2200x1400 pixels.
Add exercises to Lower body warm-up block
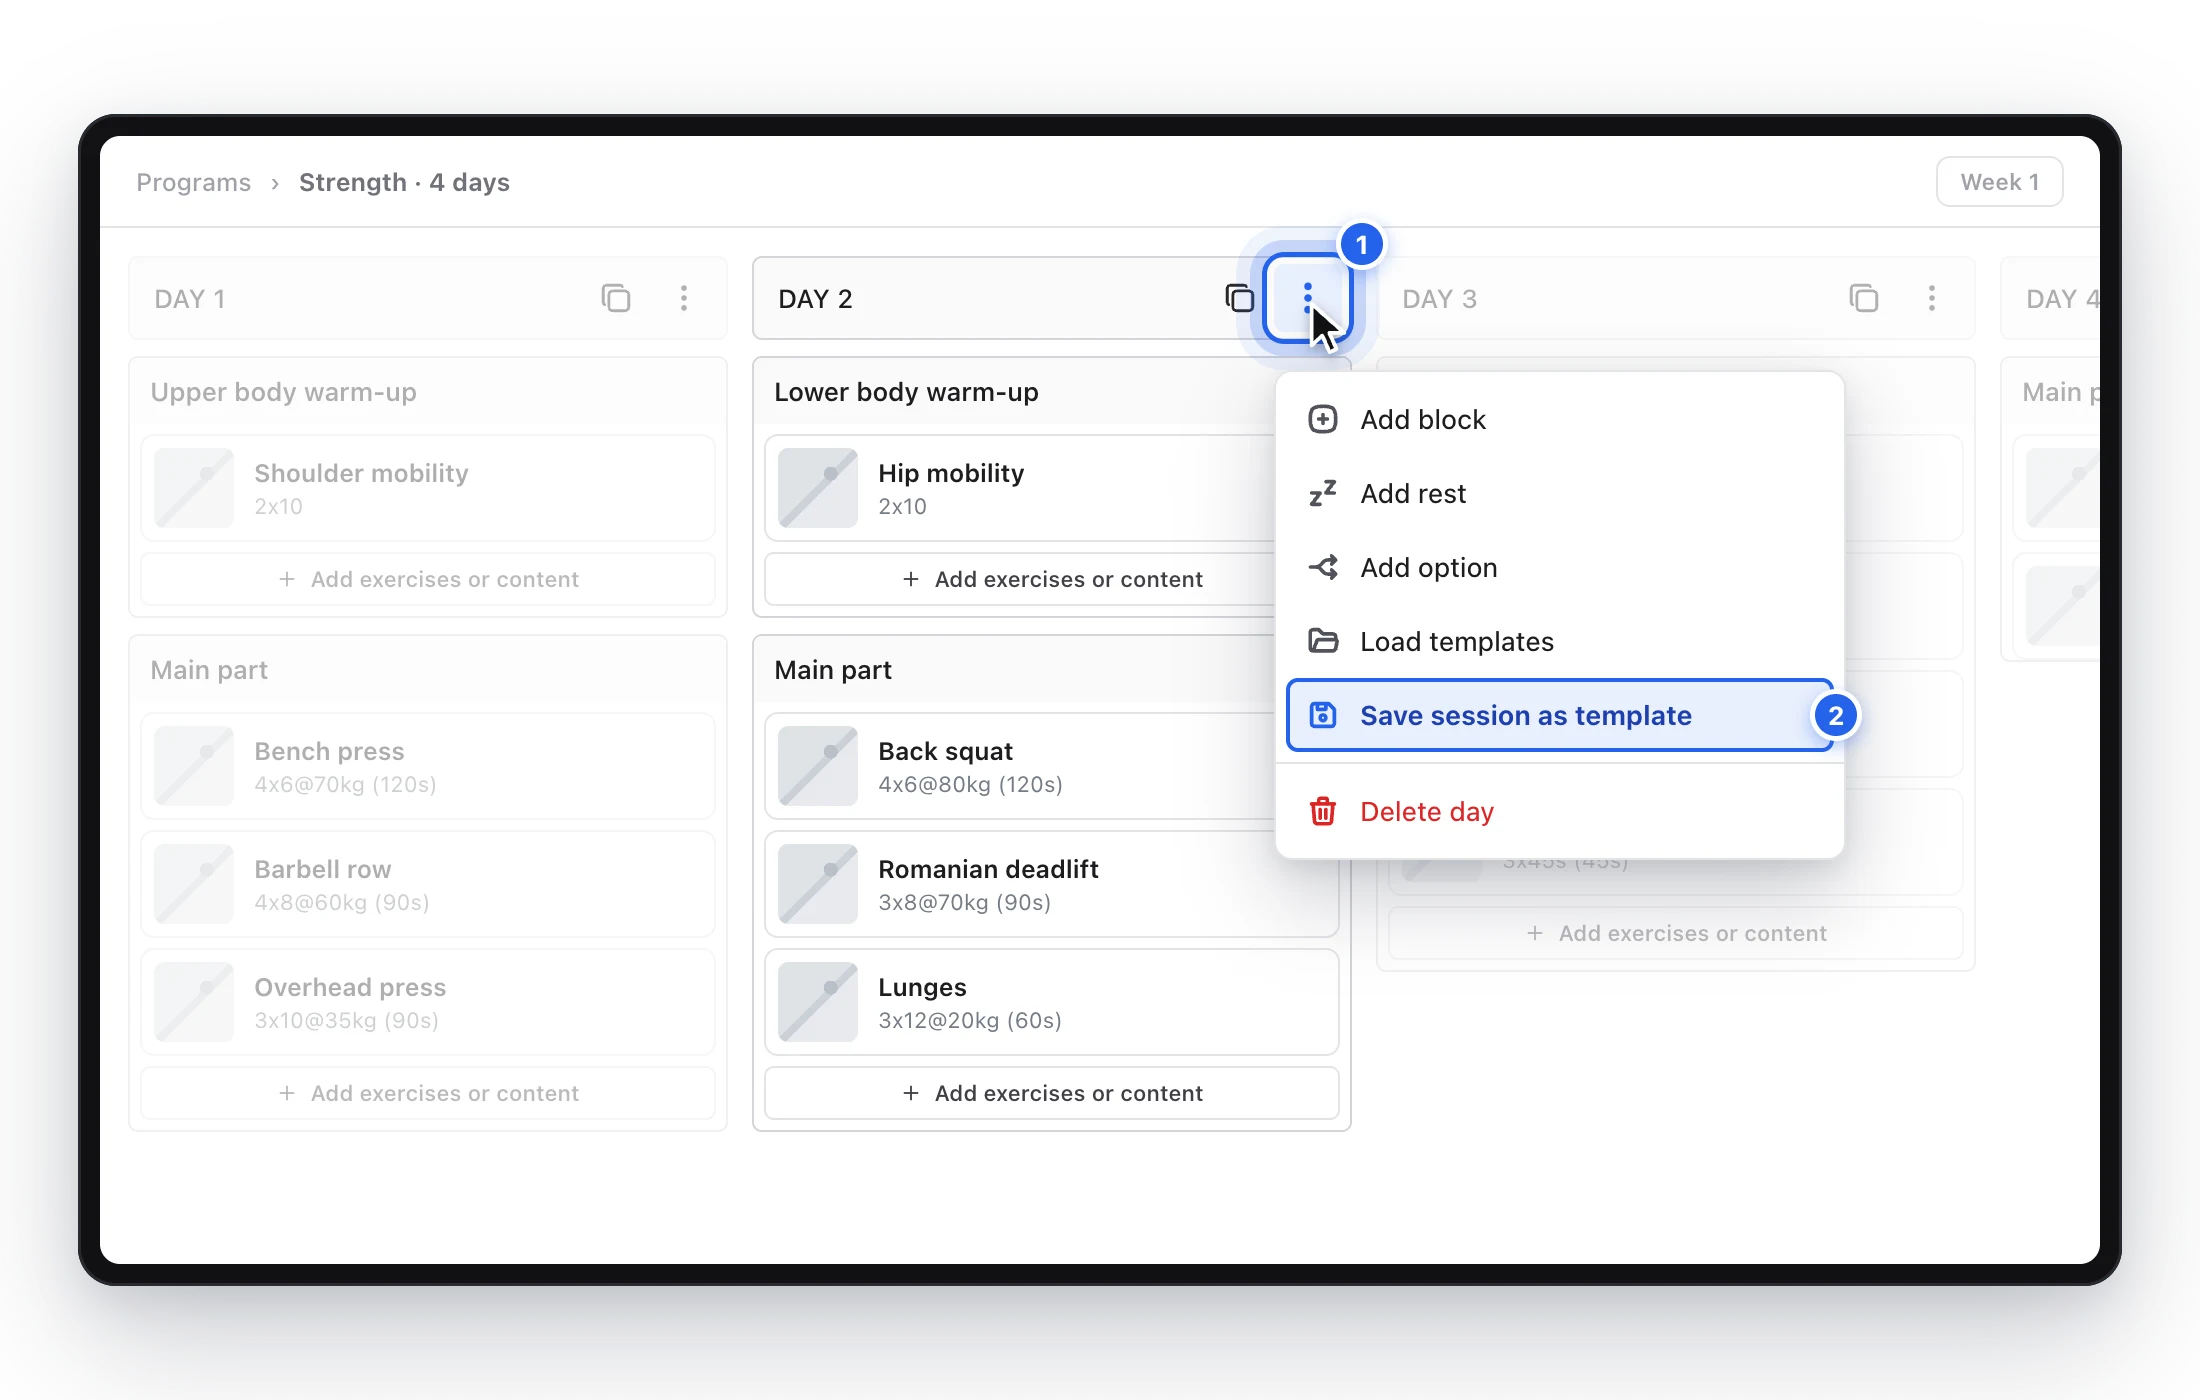[x=1052, y=580]
